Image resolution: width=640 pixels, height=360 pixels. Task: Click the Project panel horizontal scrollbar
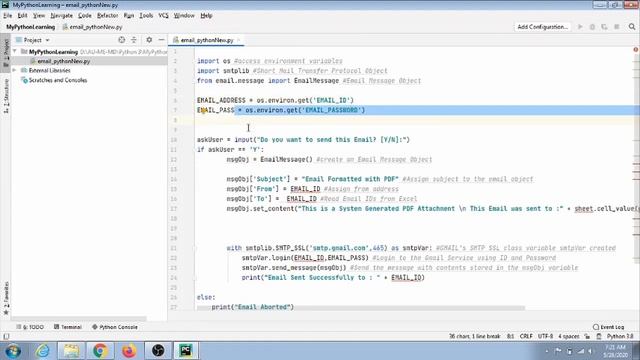point(78,318)
